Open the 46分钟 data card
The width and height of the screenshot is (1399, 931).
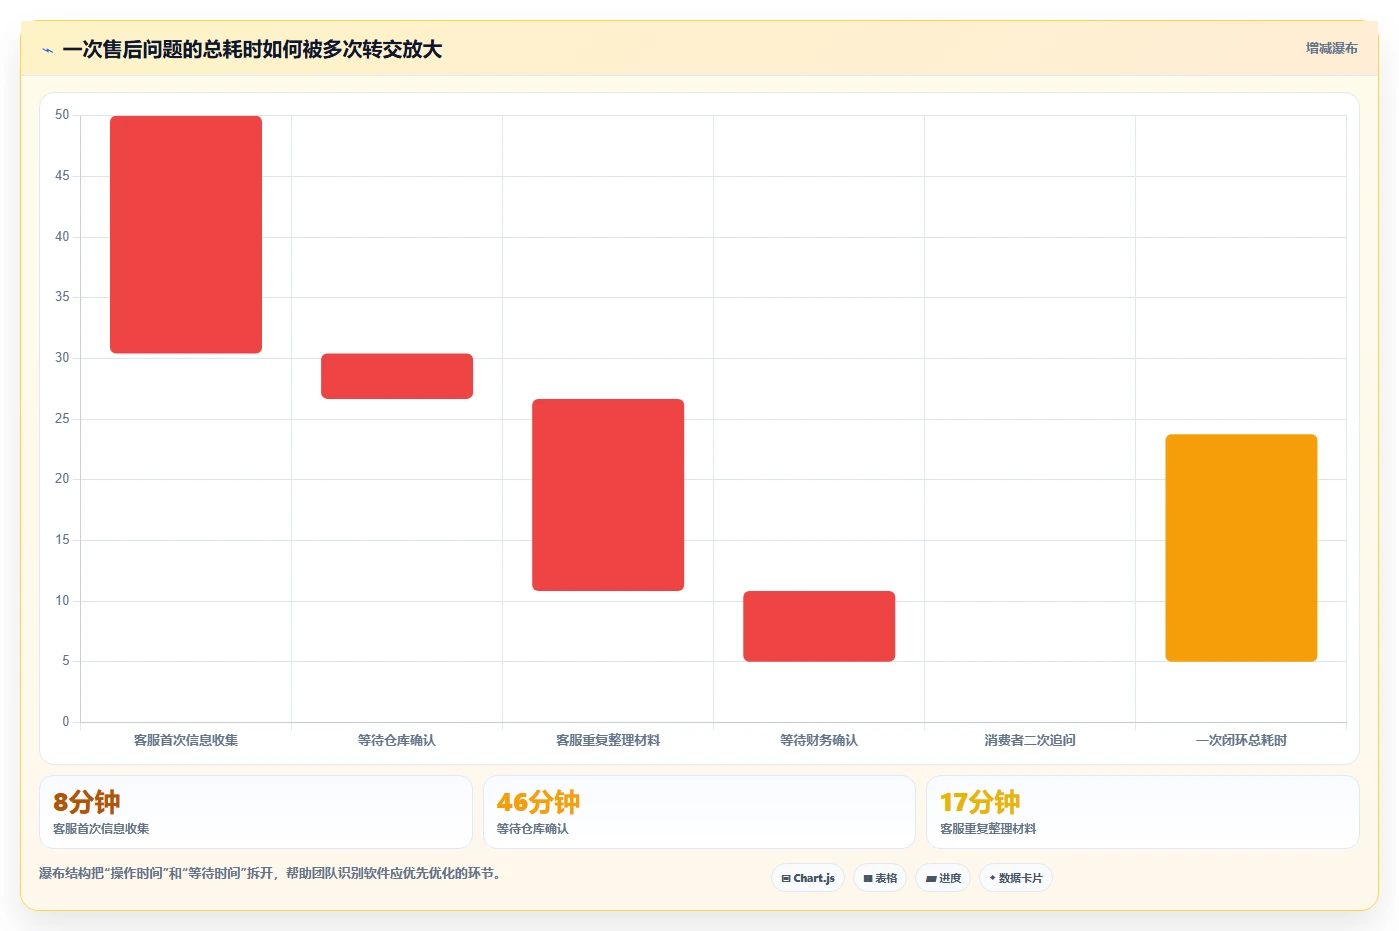pos(699,812)
